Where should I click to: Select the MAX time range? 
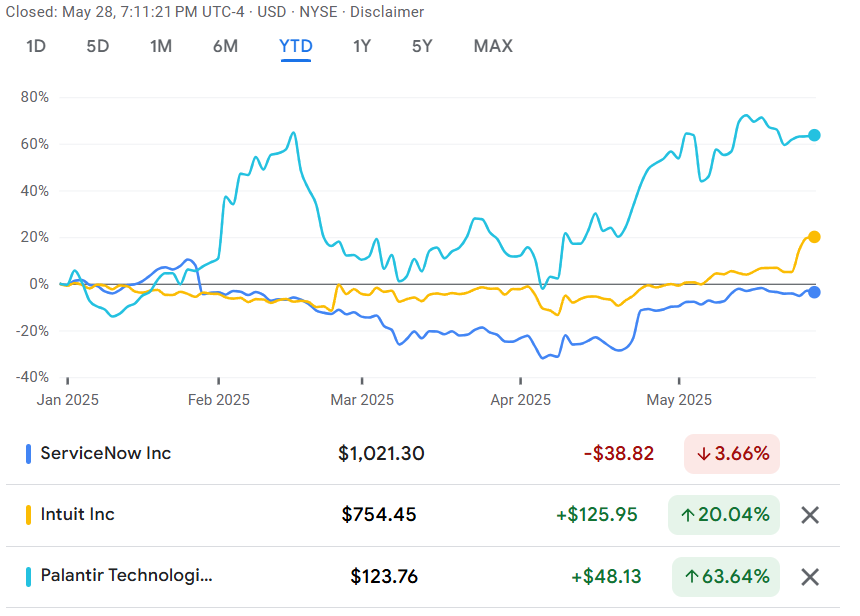(493, 46)
